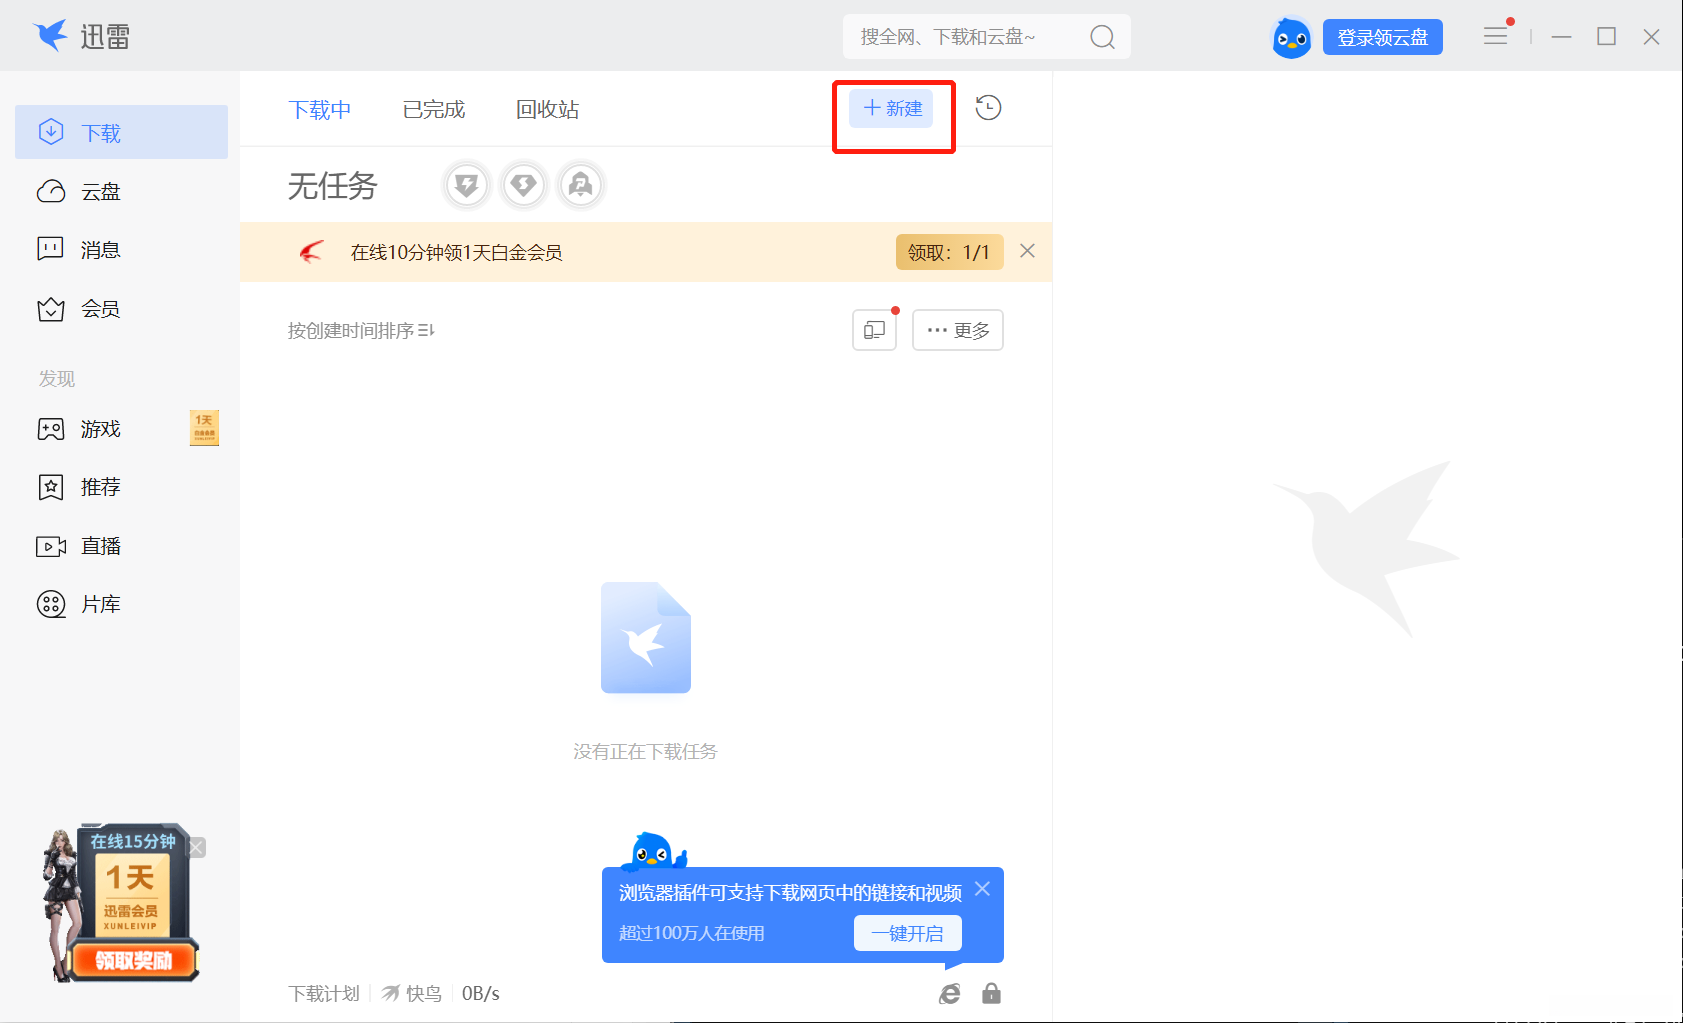
Task: Open the 片库 section
Action: 100,603
